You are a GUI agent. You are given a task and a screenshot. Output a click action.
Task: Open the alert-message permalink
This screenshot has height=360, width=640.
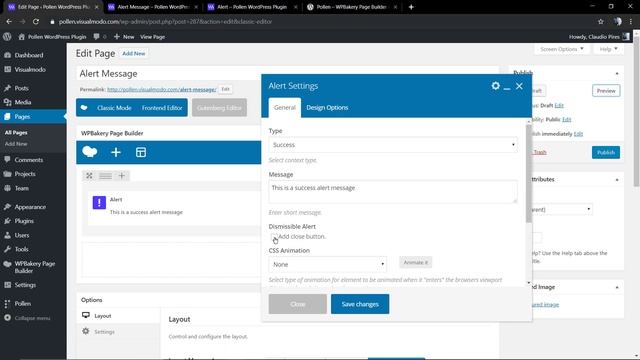tap(162, 89)
